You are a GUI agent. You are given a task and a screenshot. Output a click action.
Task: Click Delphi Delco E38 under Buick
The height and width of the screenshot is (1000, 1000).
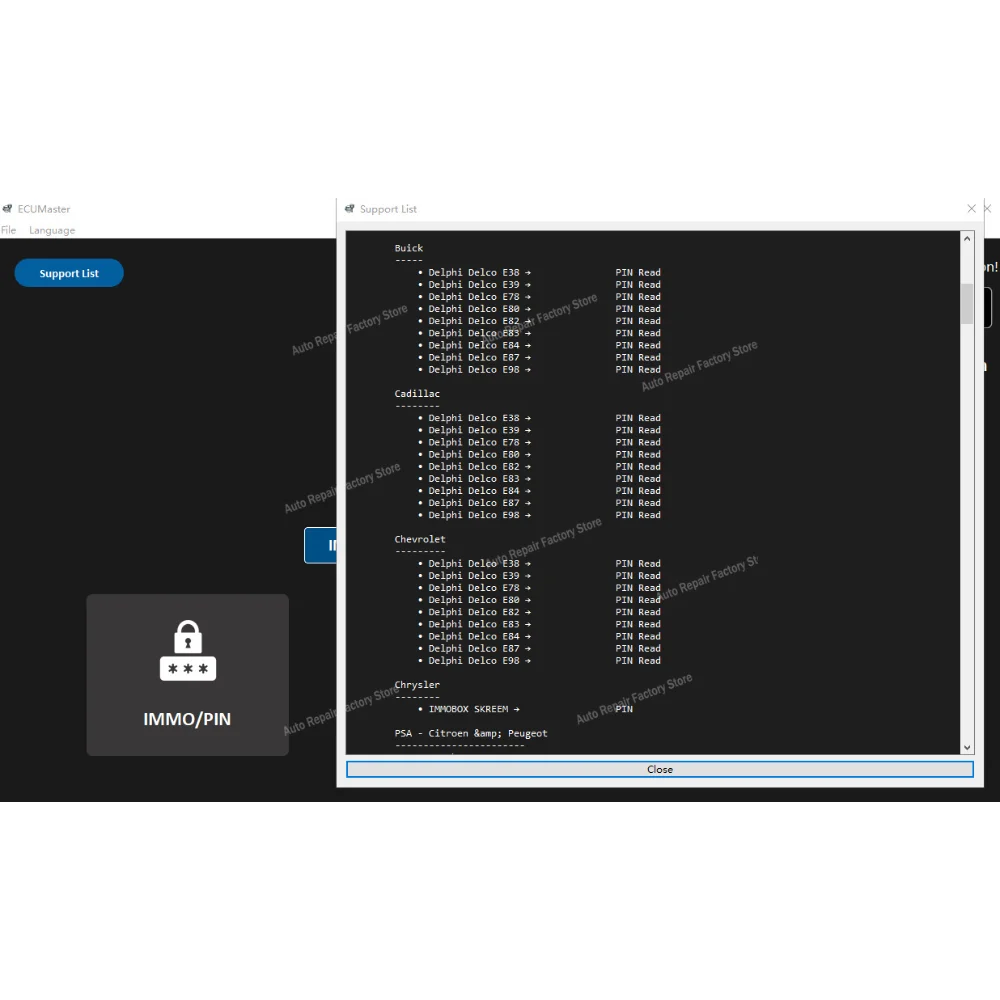474,272
